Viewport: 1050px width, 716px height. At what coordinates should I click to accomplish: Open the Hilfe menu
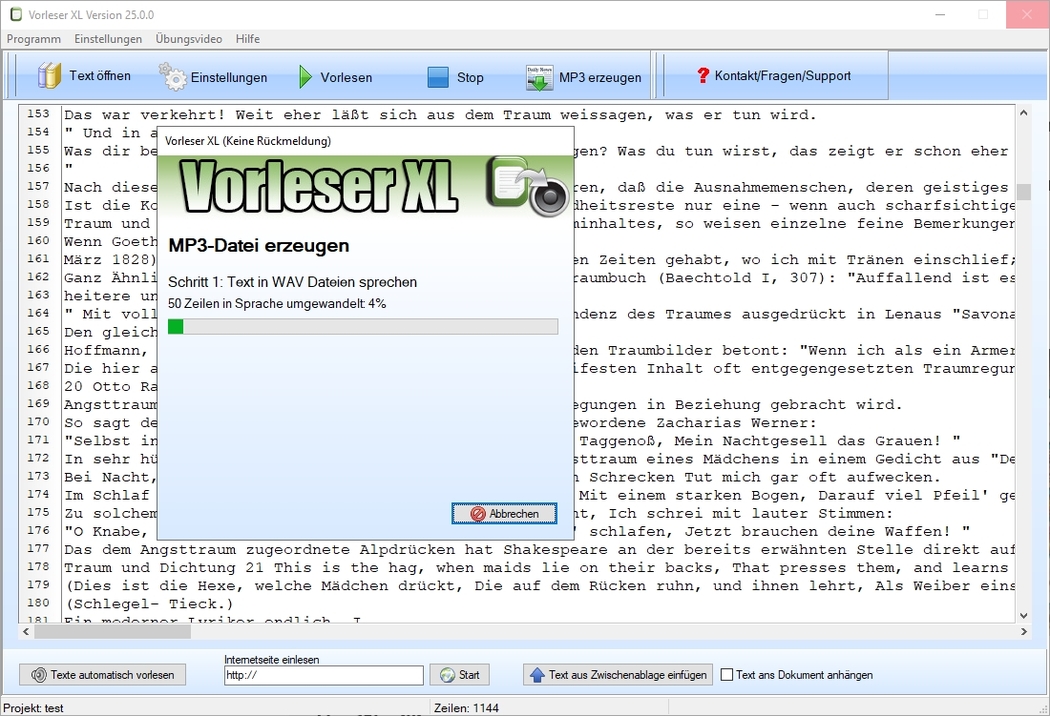(247, 39)
